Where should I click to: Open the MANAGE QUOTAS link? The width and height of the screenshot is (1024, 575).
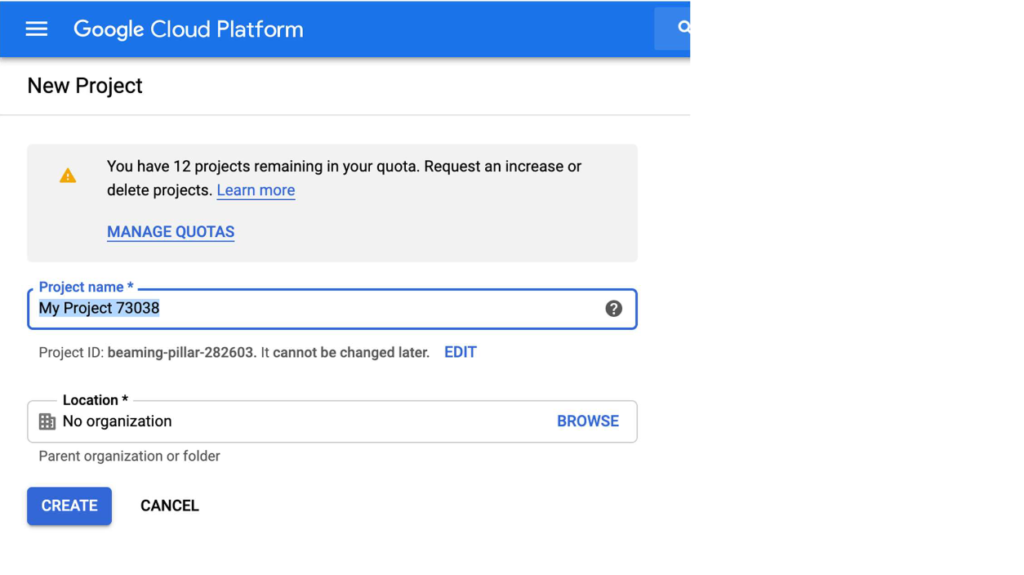pyautogui.click(x=171, y=232)
